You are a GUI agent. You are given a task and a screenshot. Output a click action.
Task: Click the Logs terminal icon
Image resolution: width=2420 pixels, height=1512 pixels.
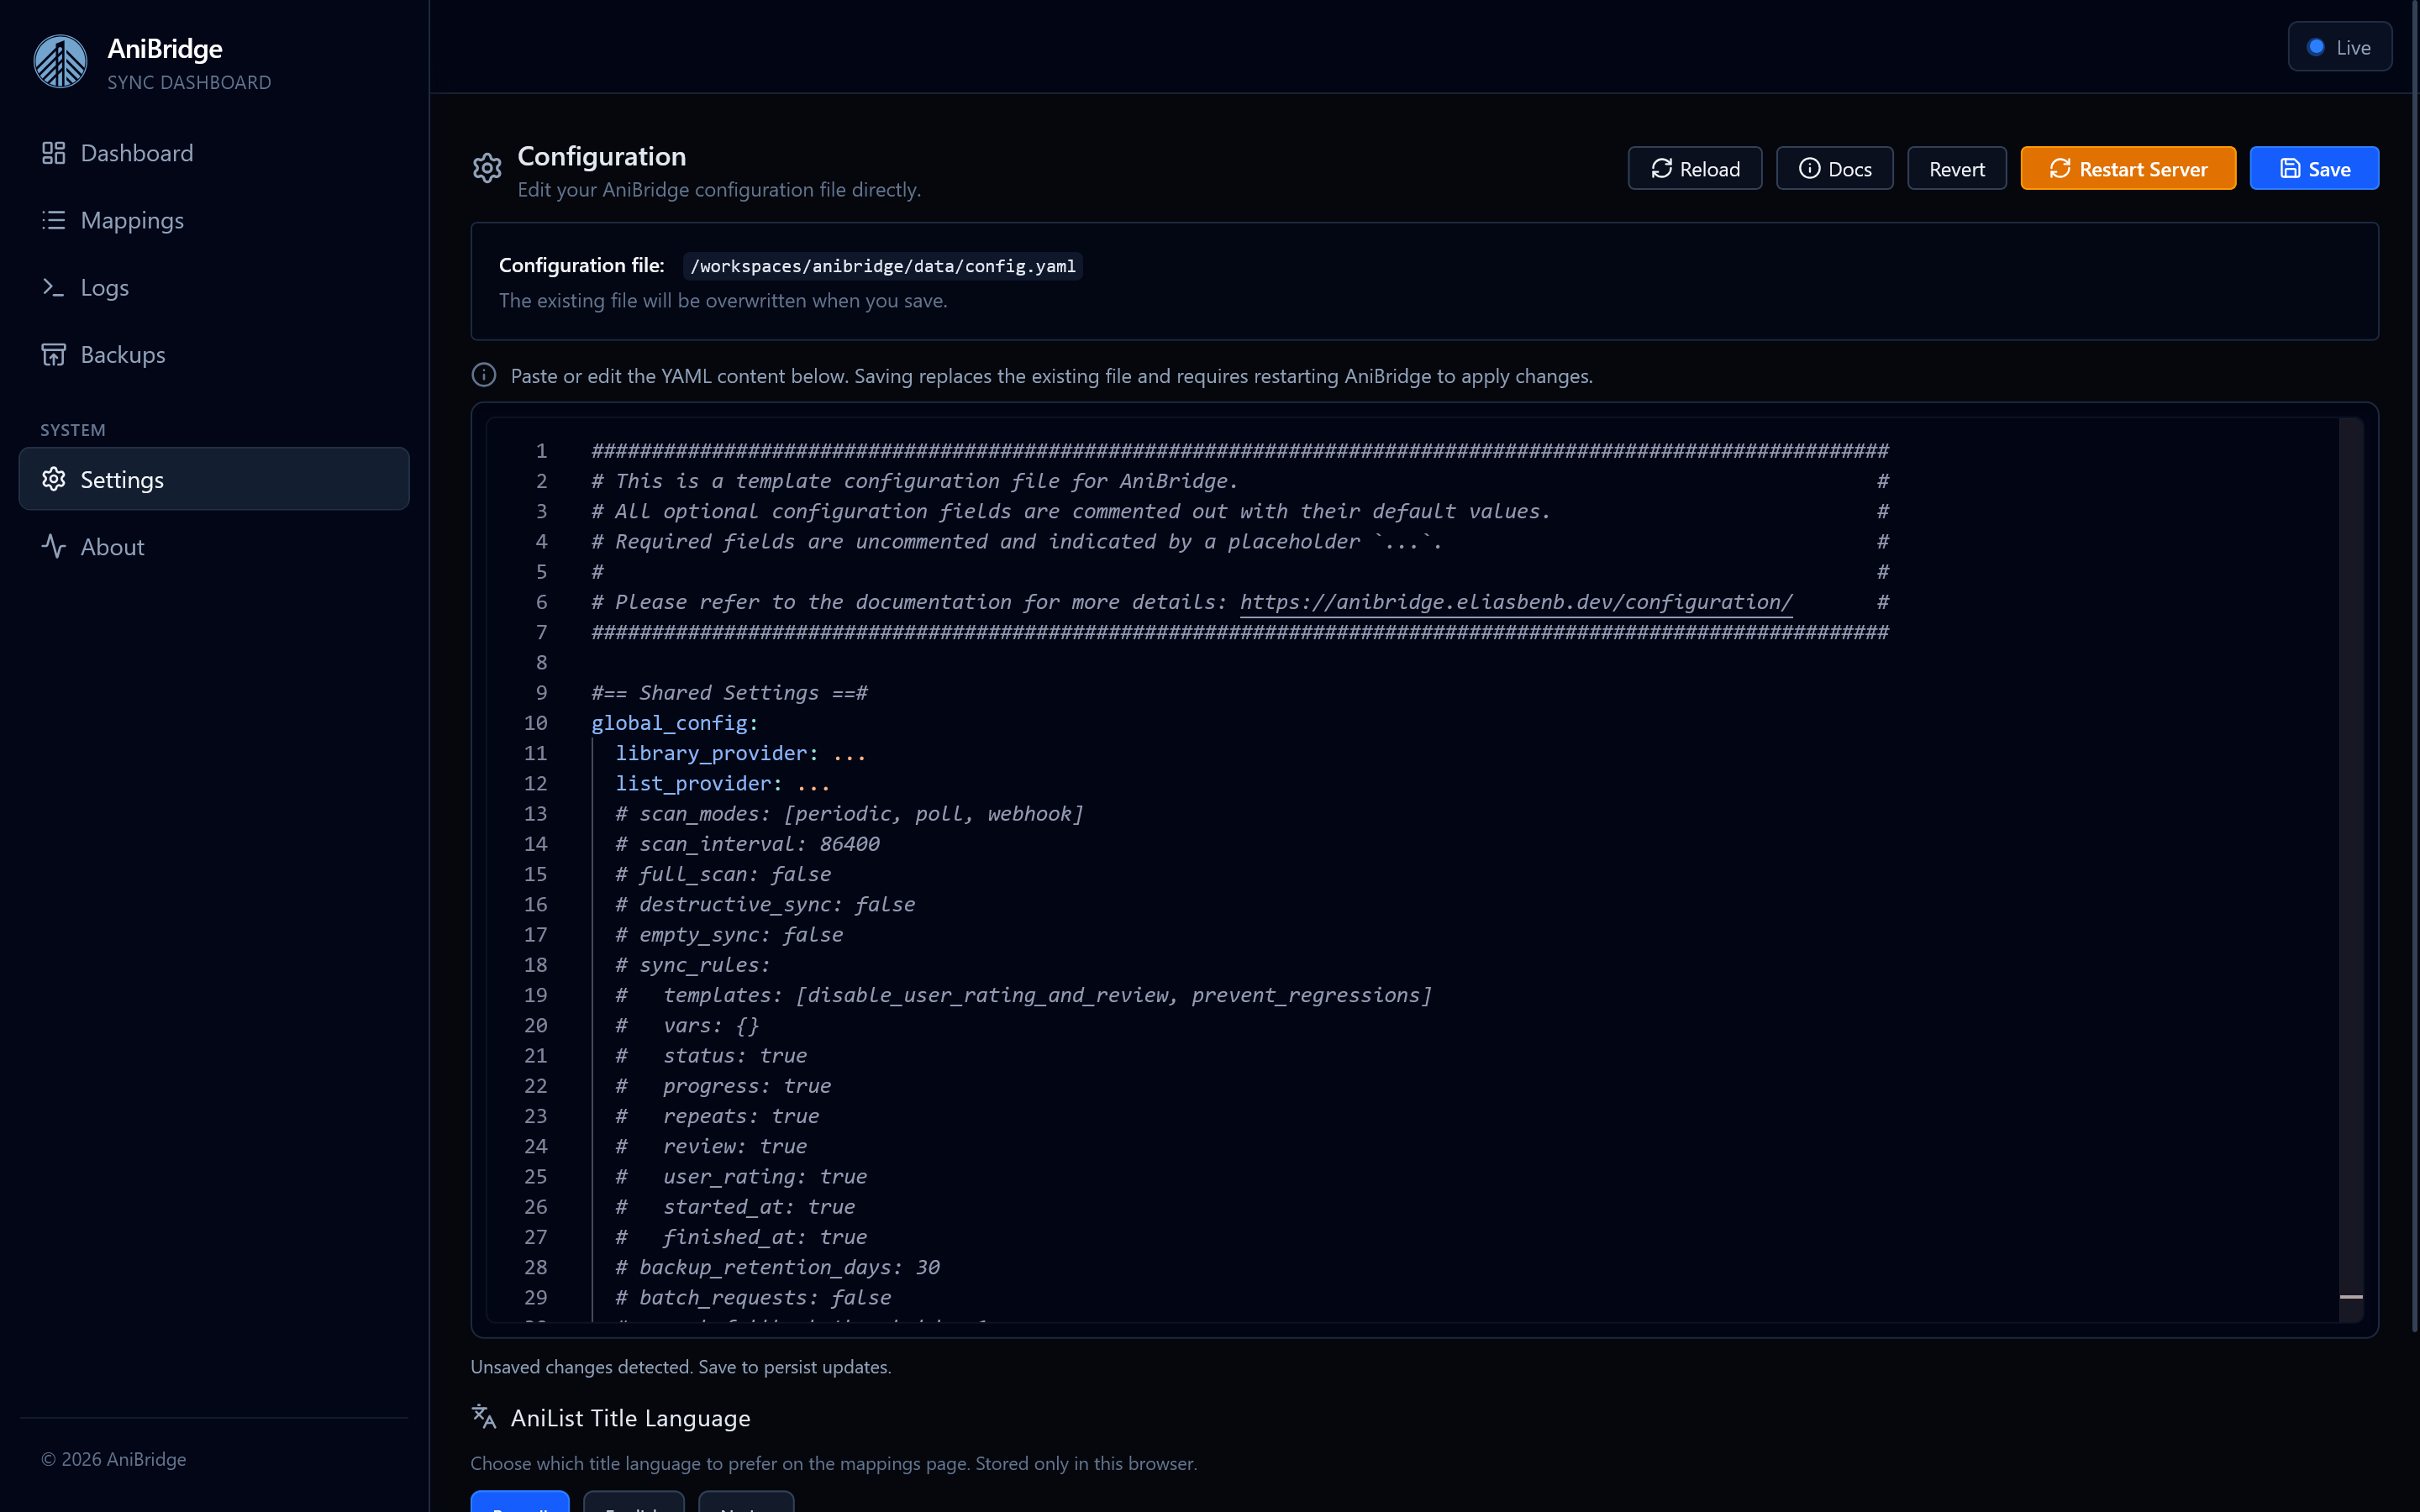54,287
